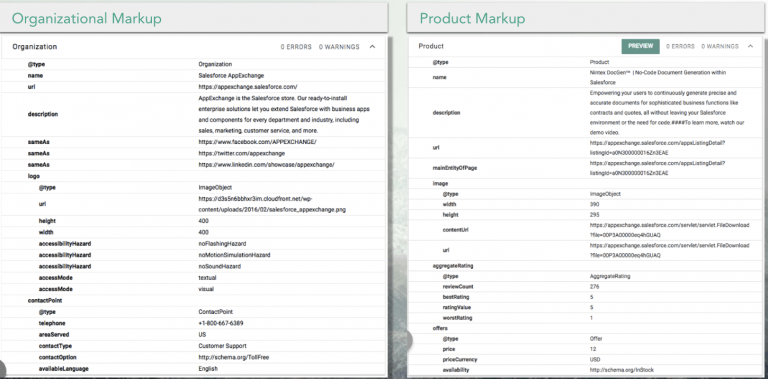Click the availableLanguage value 'English'
This screenshot has height=379, width=768.
208,368
